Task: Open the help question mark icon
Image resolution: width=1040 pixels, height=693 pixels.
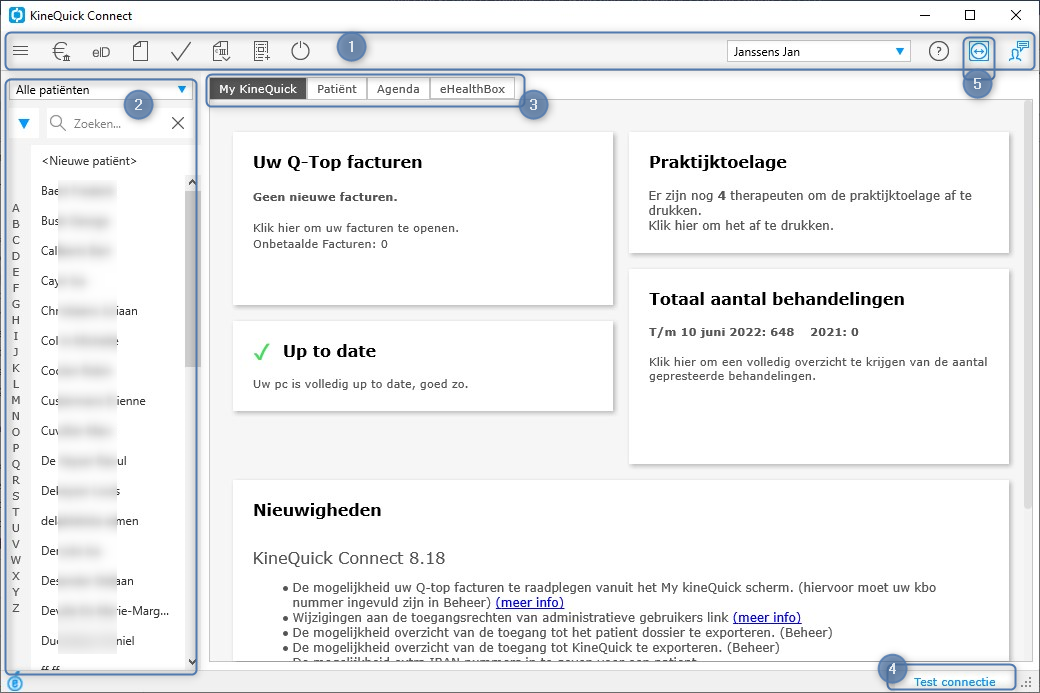Action: (x=939, y=51)
